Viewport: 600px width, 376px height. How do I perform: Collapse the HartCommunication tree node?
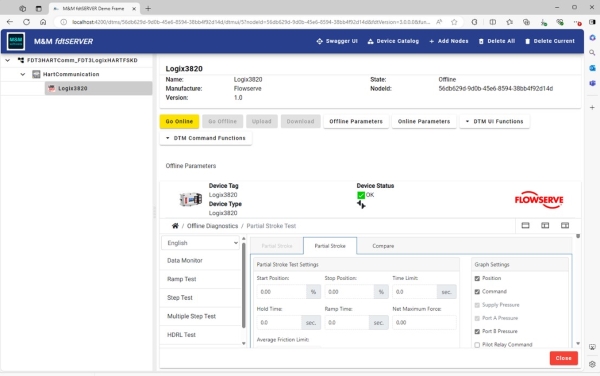pyautogui.click(x=23, y=74)
